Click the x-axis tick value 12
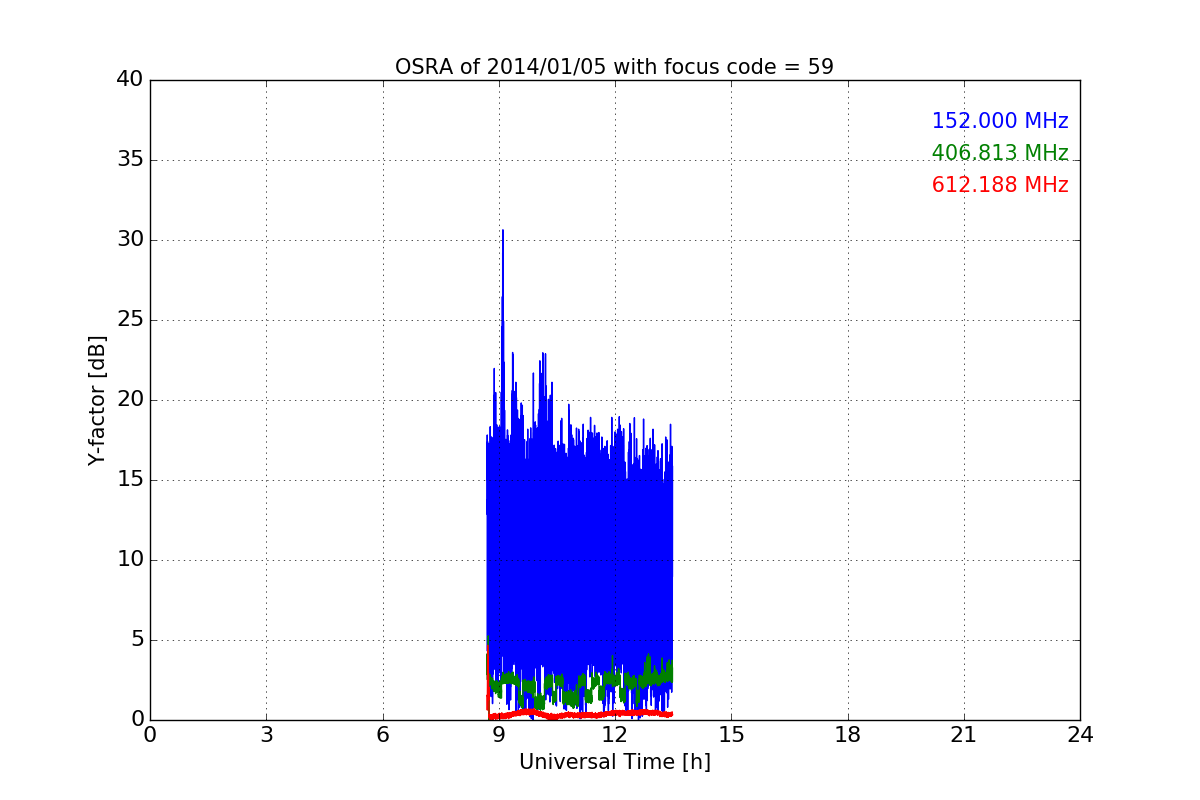 coord(614,735)
